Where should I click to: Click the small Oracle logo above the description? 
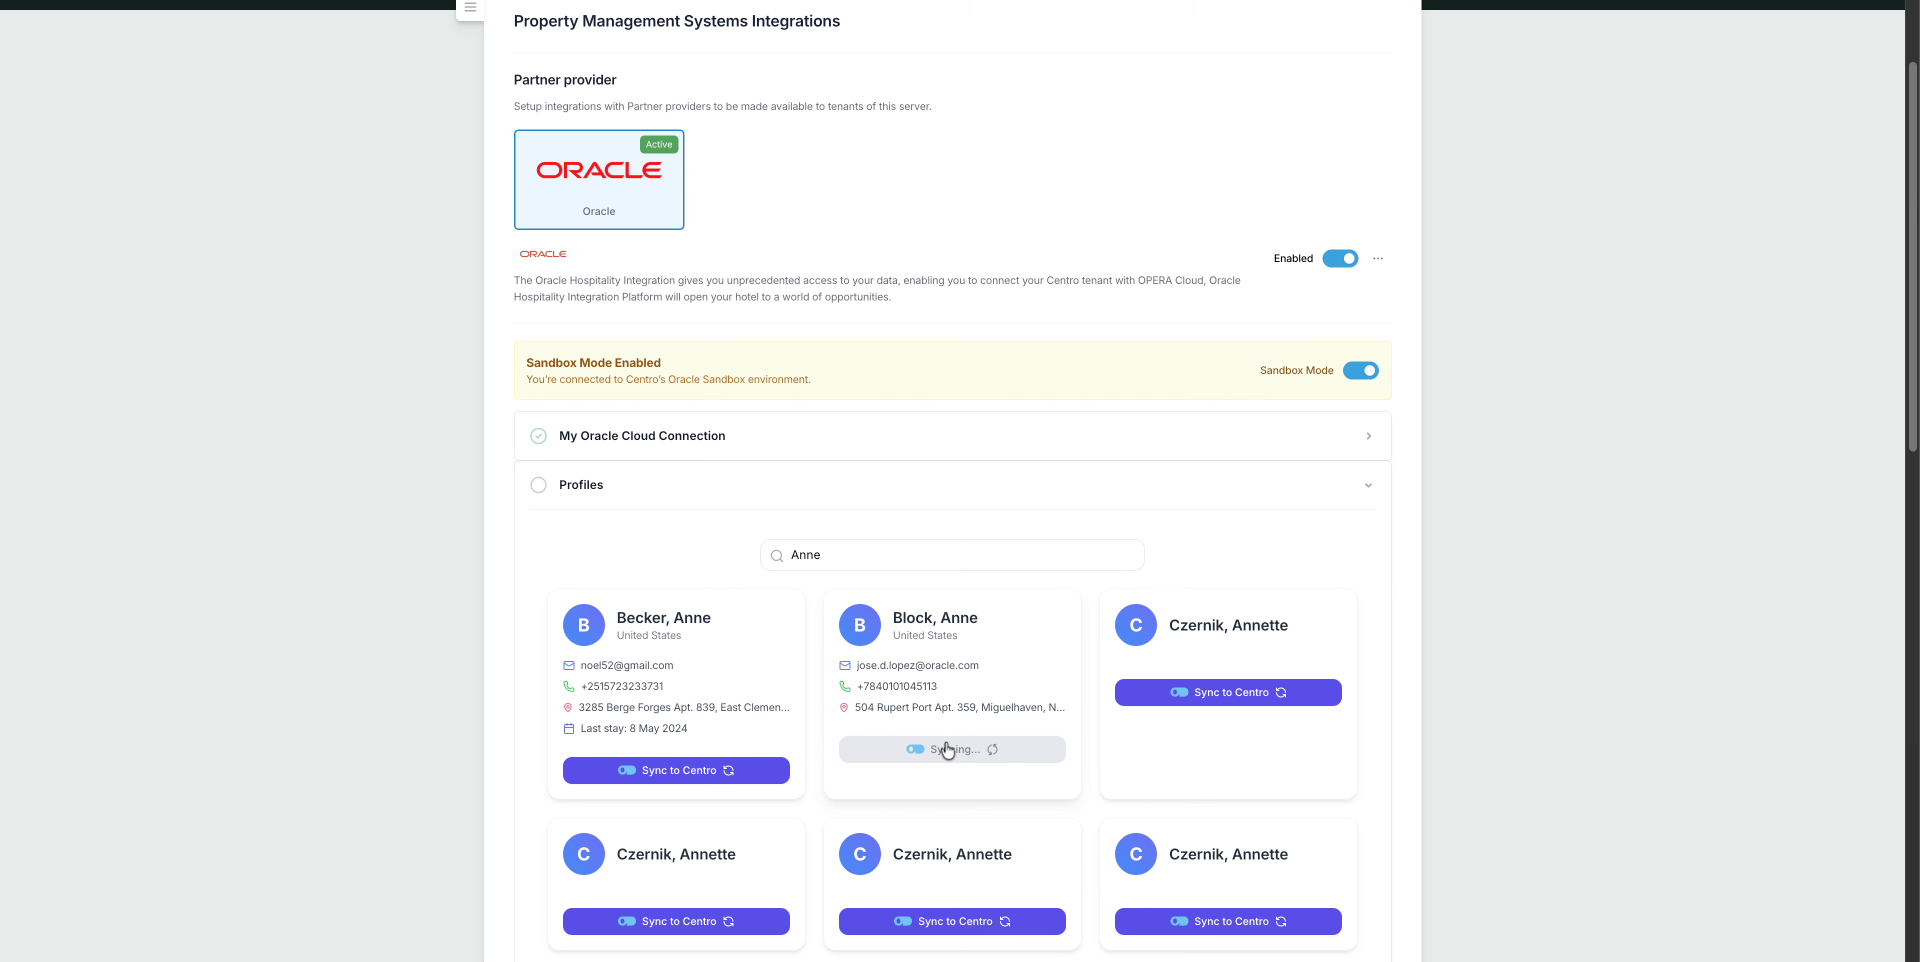pos(543,254)
